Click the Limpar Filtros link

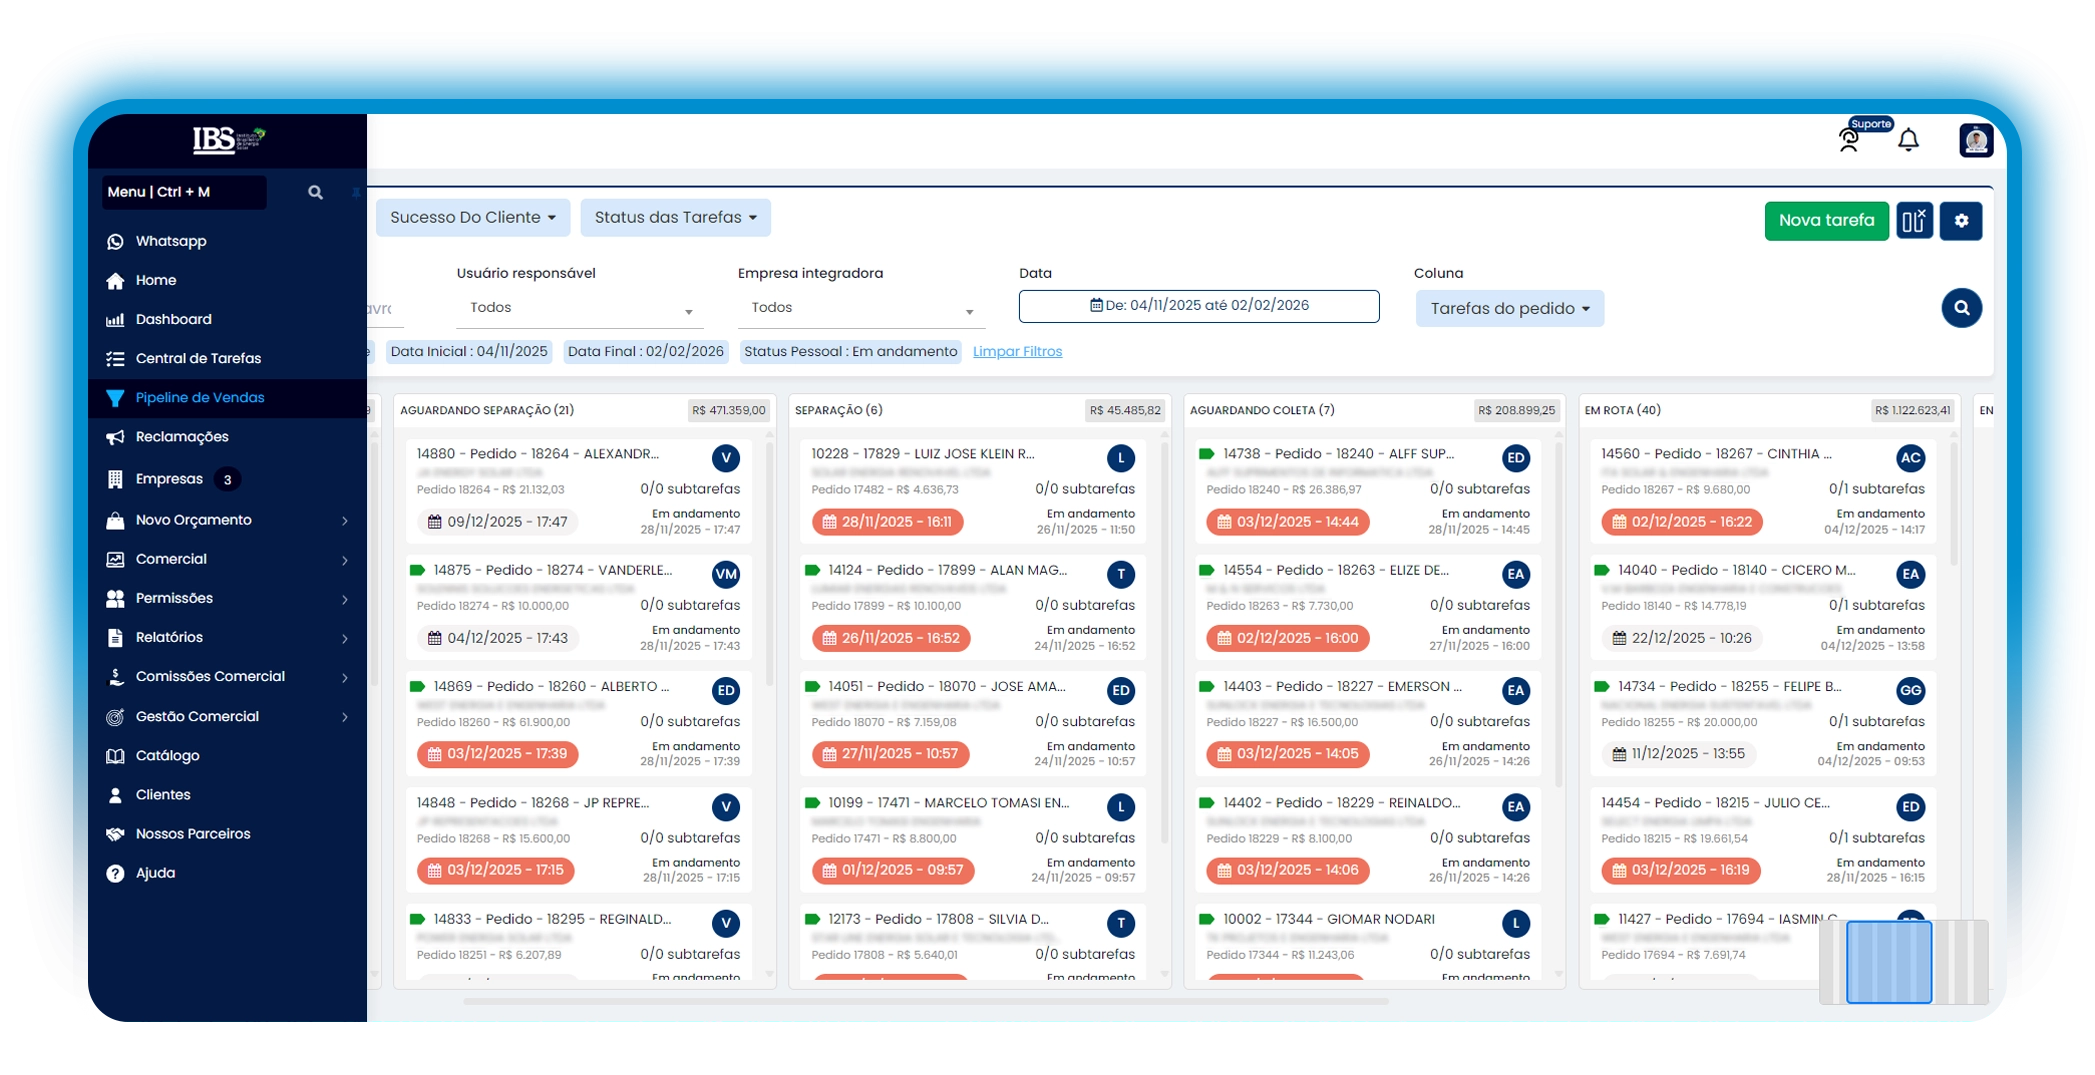[x=1017, y=351]
